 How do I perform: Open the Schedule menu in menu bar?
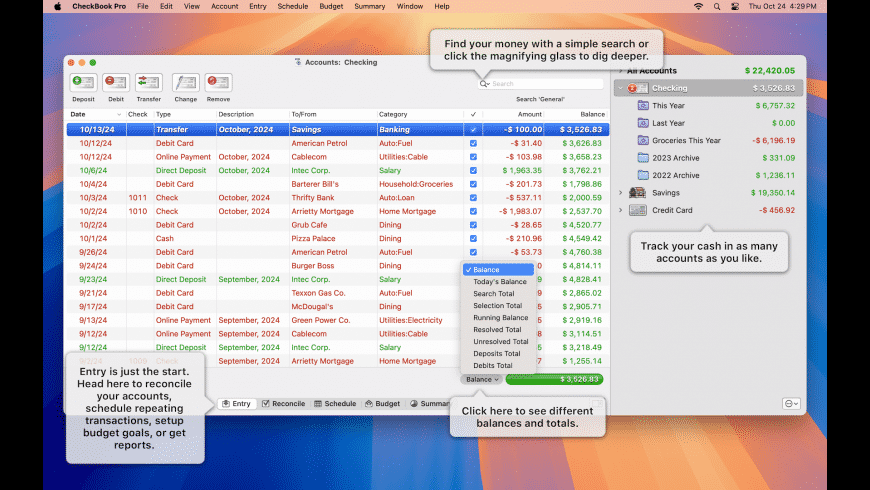(292, 7)
